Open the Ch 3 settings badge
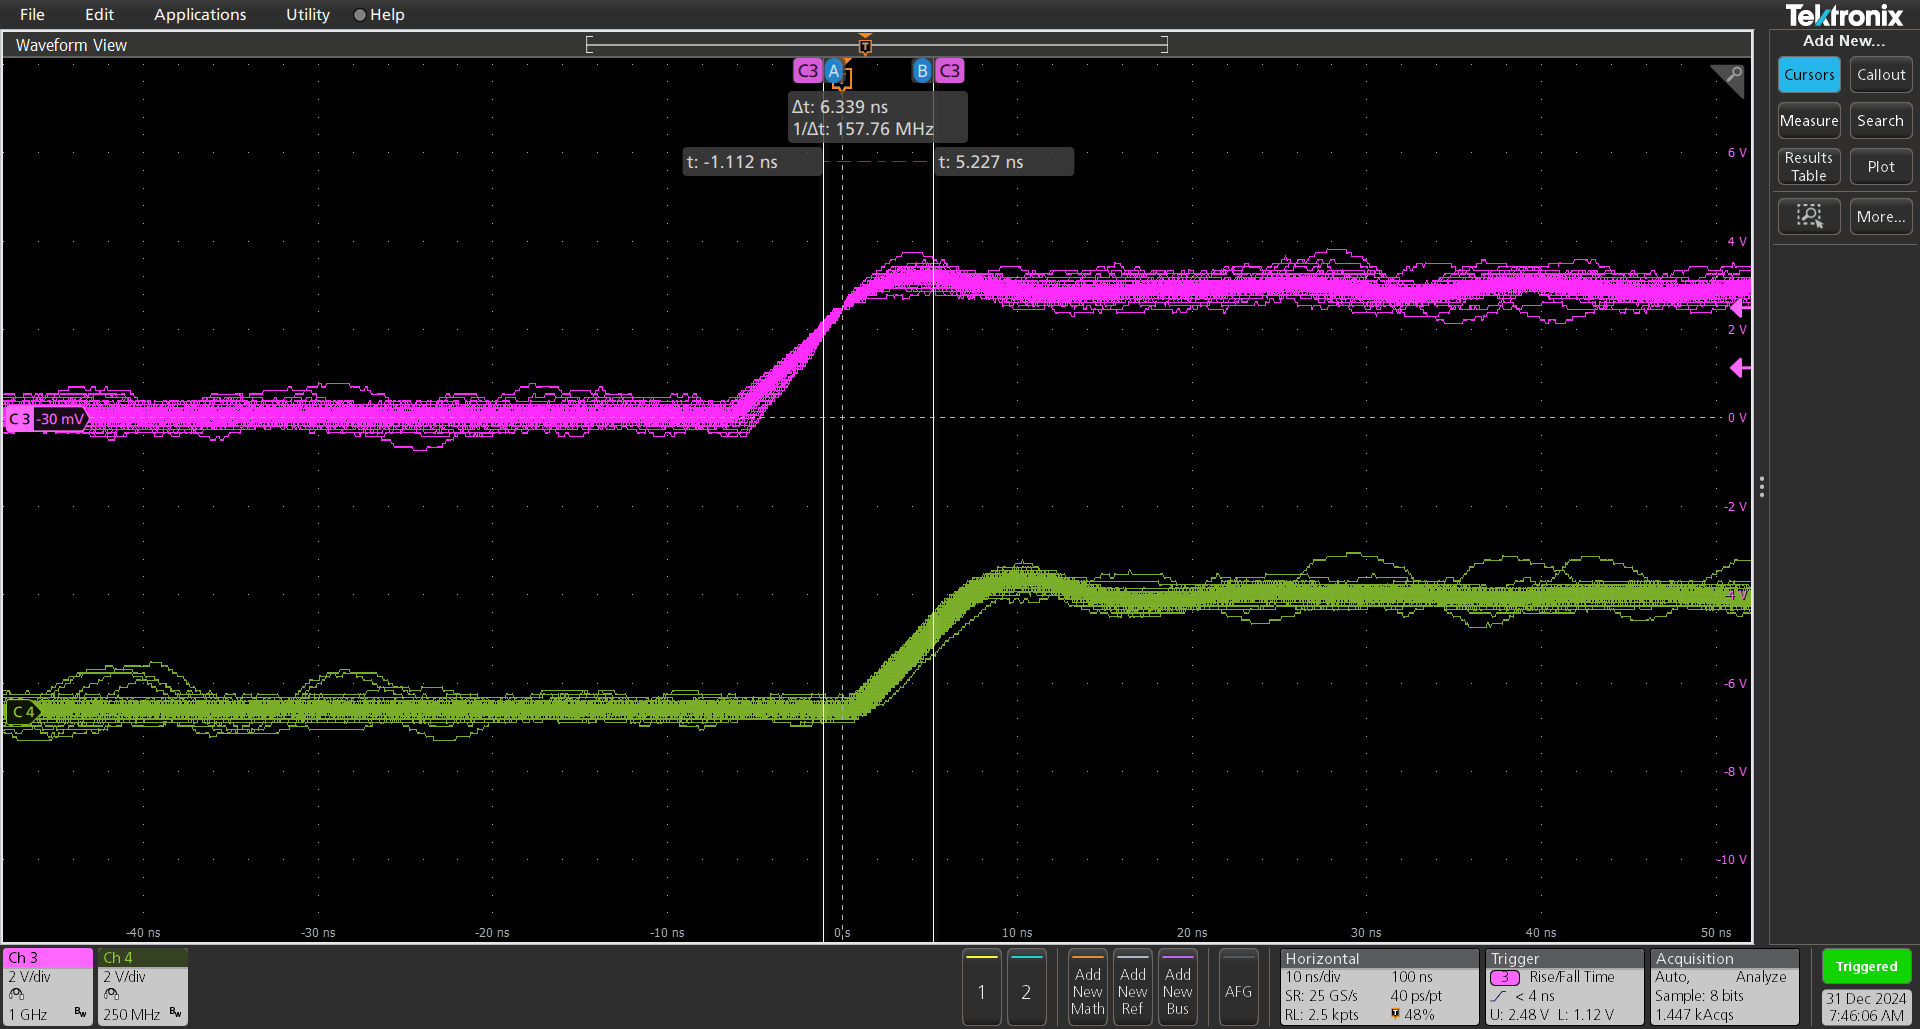 (48, 986)
